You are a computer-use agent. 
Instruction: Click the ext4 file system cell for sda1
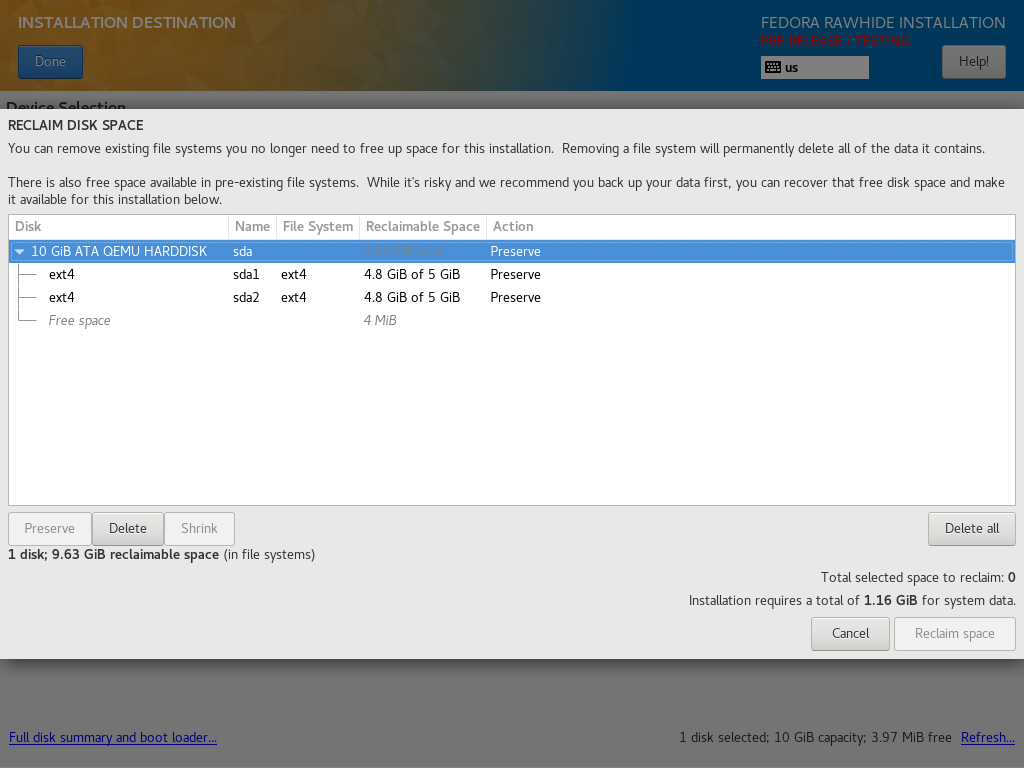tap(294, 274)
